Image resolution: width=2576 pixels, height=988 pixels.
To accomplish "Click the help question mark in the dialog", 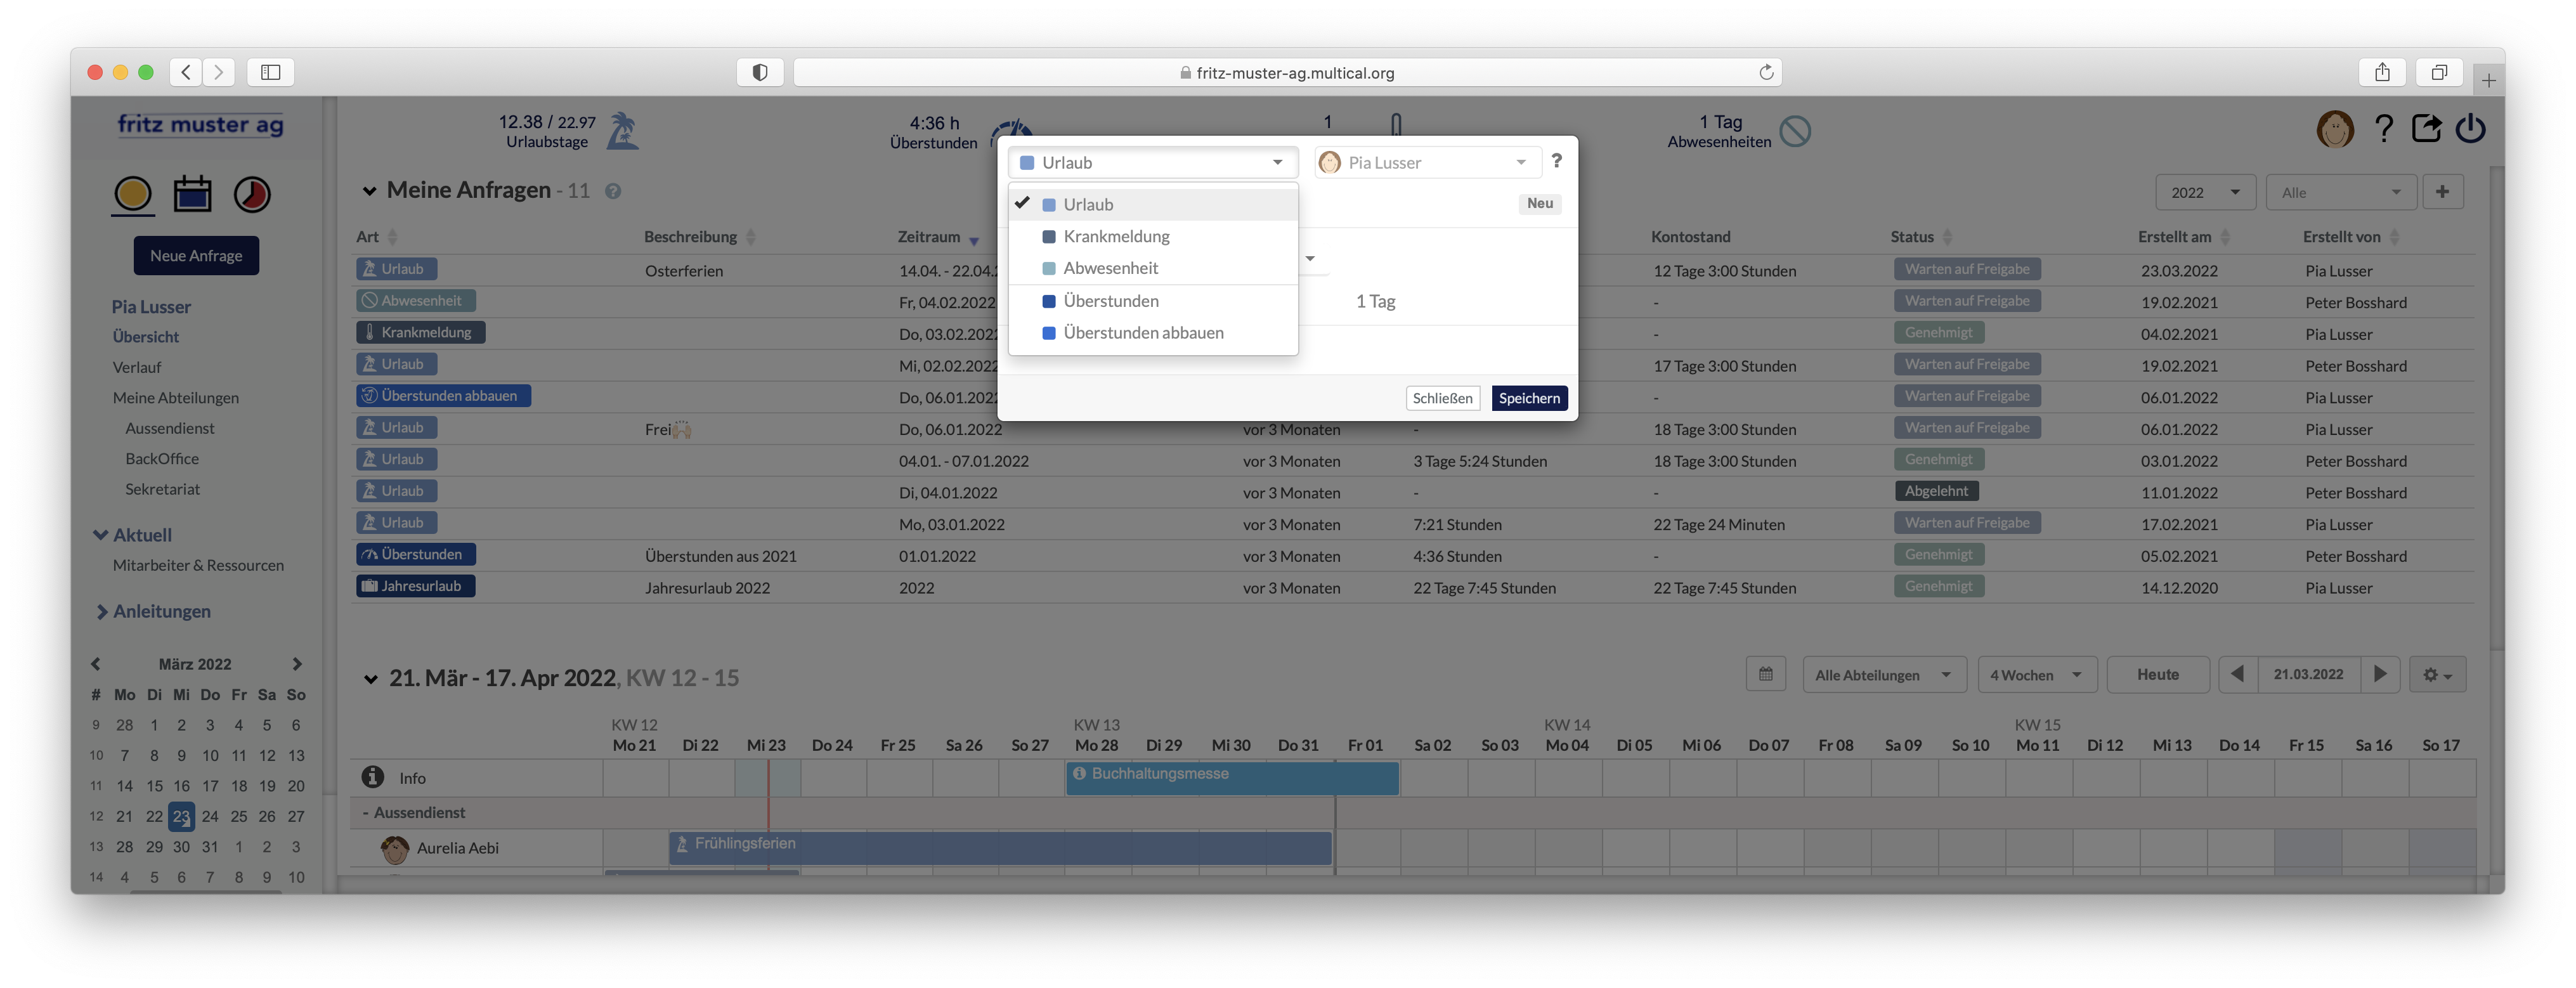I will tap(1556, 161).
